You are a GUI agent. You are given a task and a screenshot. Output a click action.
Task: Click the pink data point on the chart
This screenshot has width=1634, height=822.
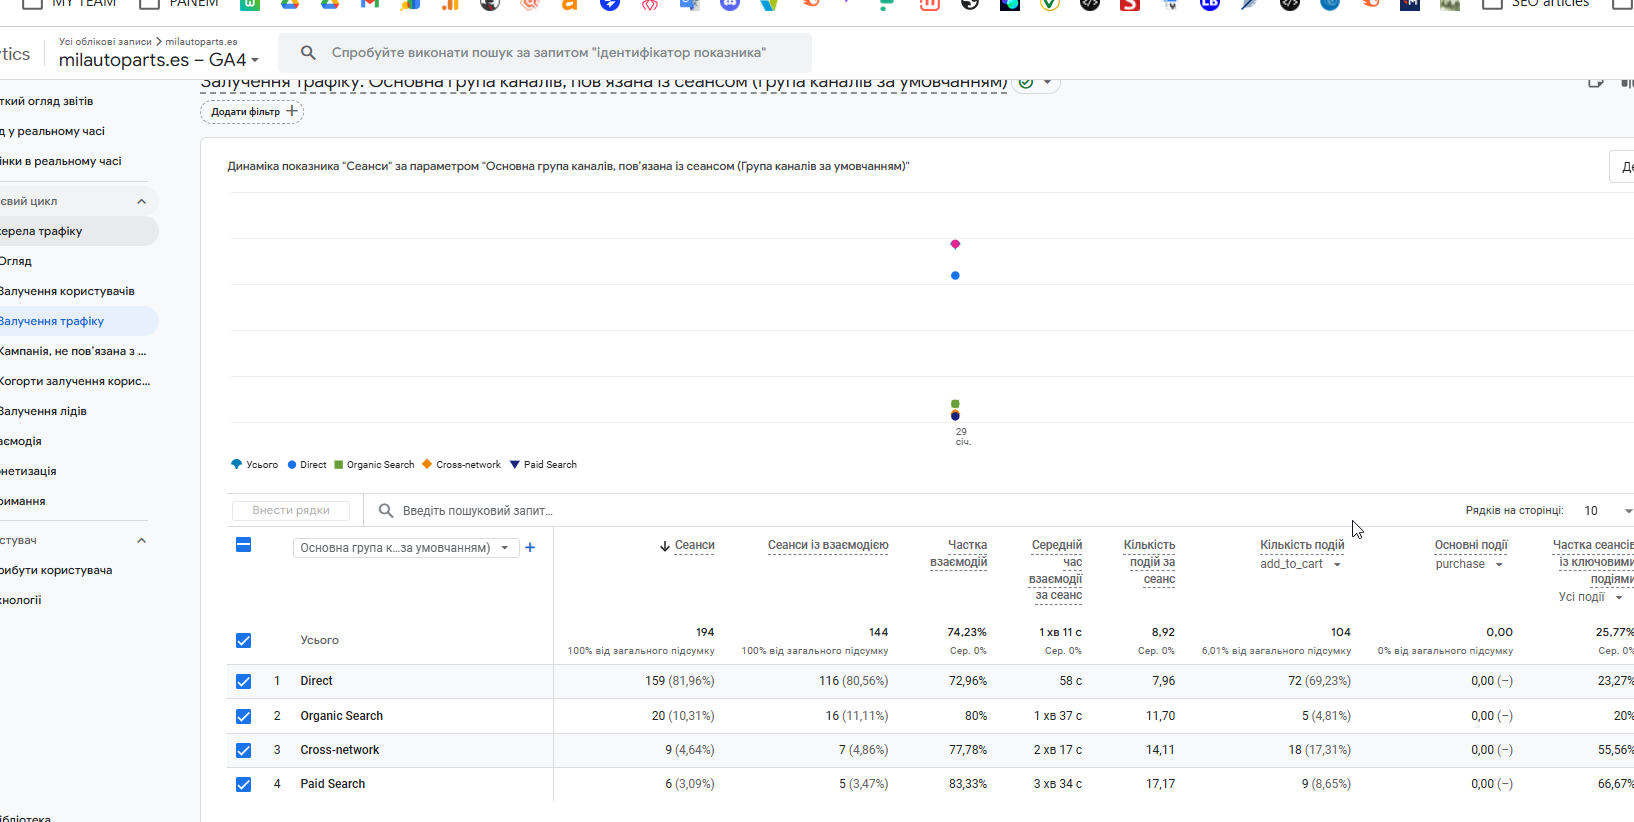pos(955,244)
